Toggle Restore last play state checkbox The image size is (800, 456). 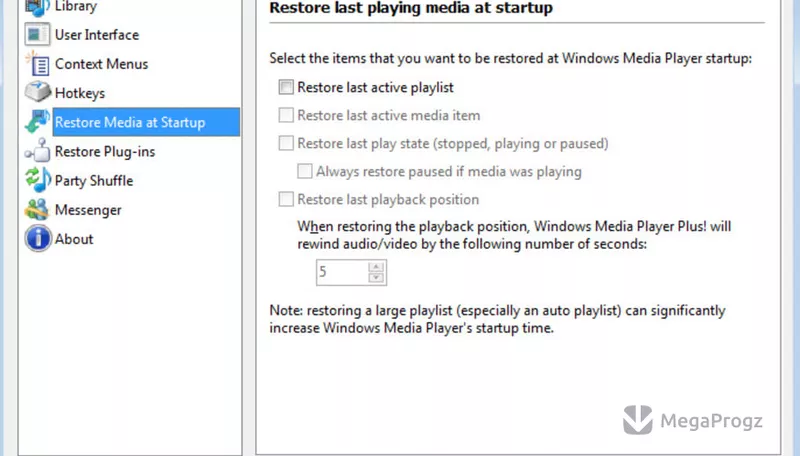(286, 143)
